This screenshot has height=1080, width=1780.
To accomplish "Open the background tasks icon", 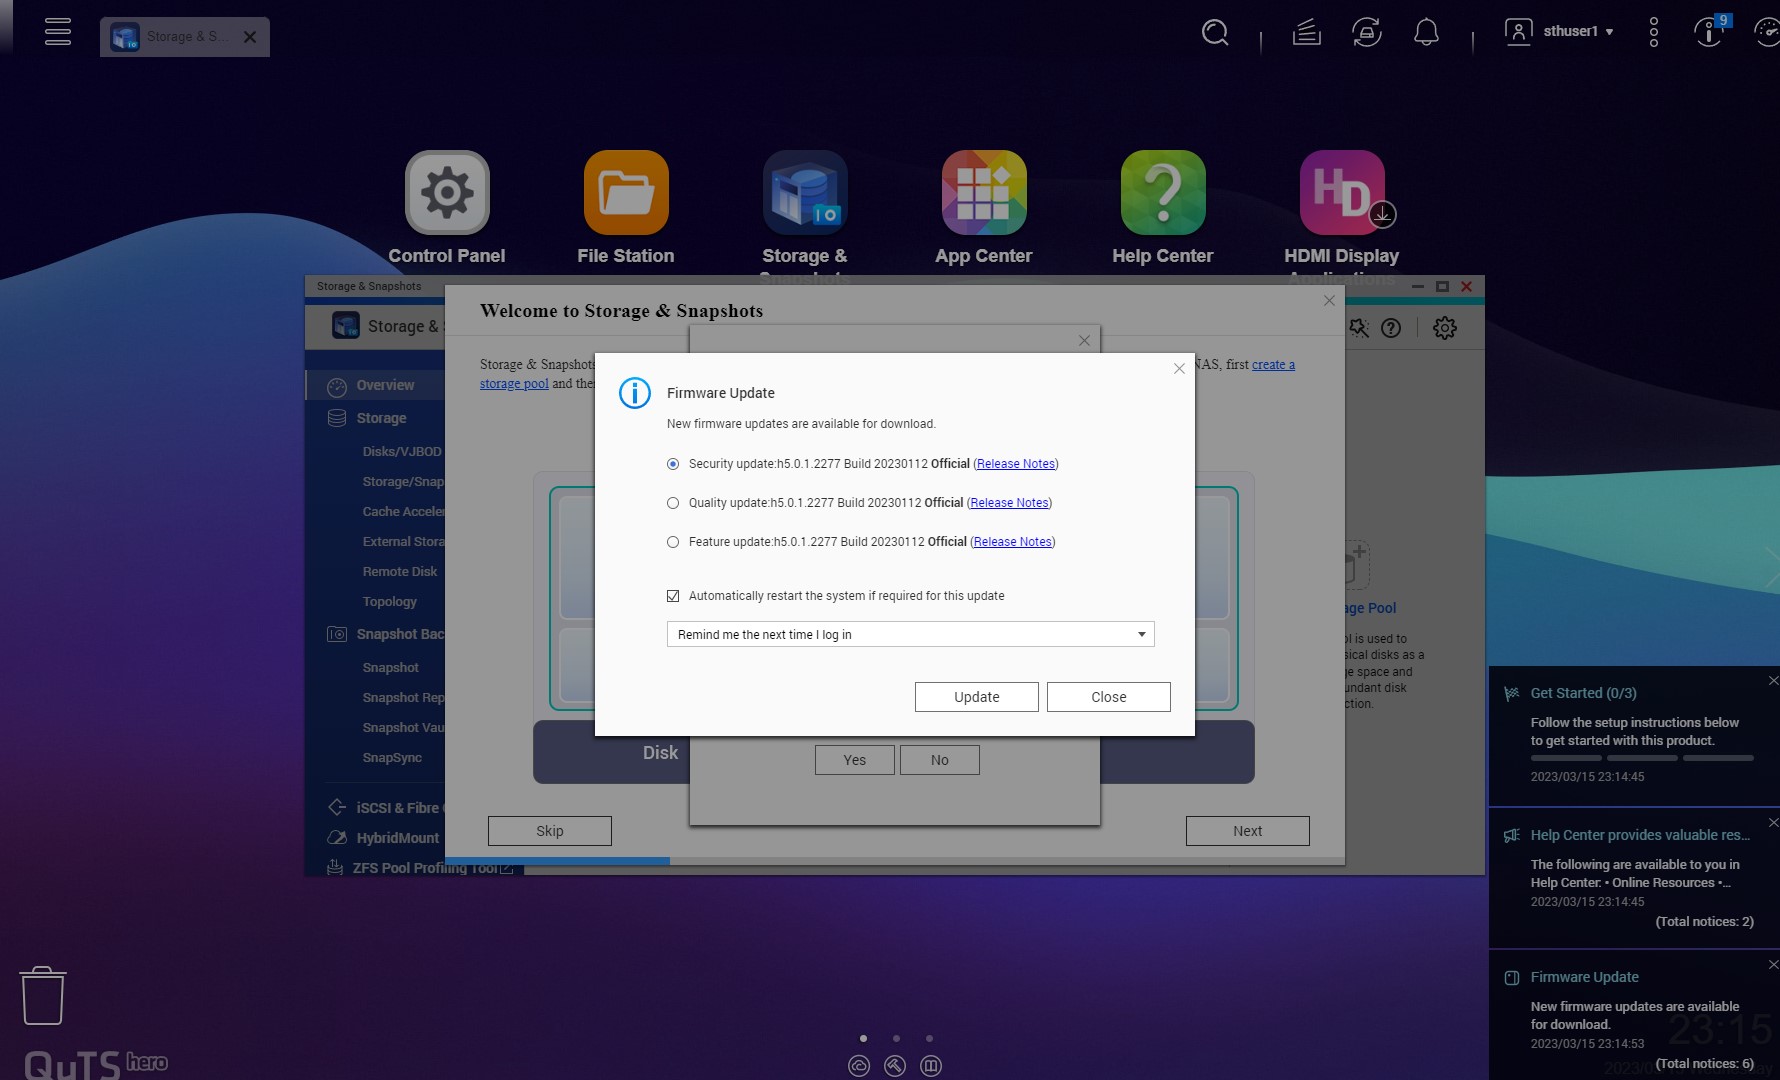I will click(1307, 33).
